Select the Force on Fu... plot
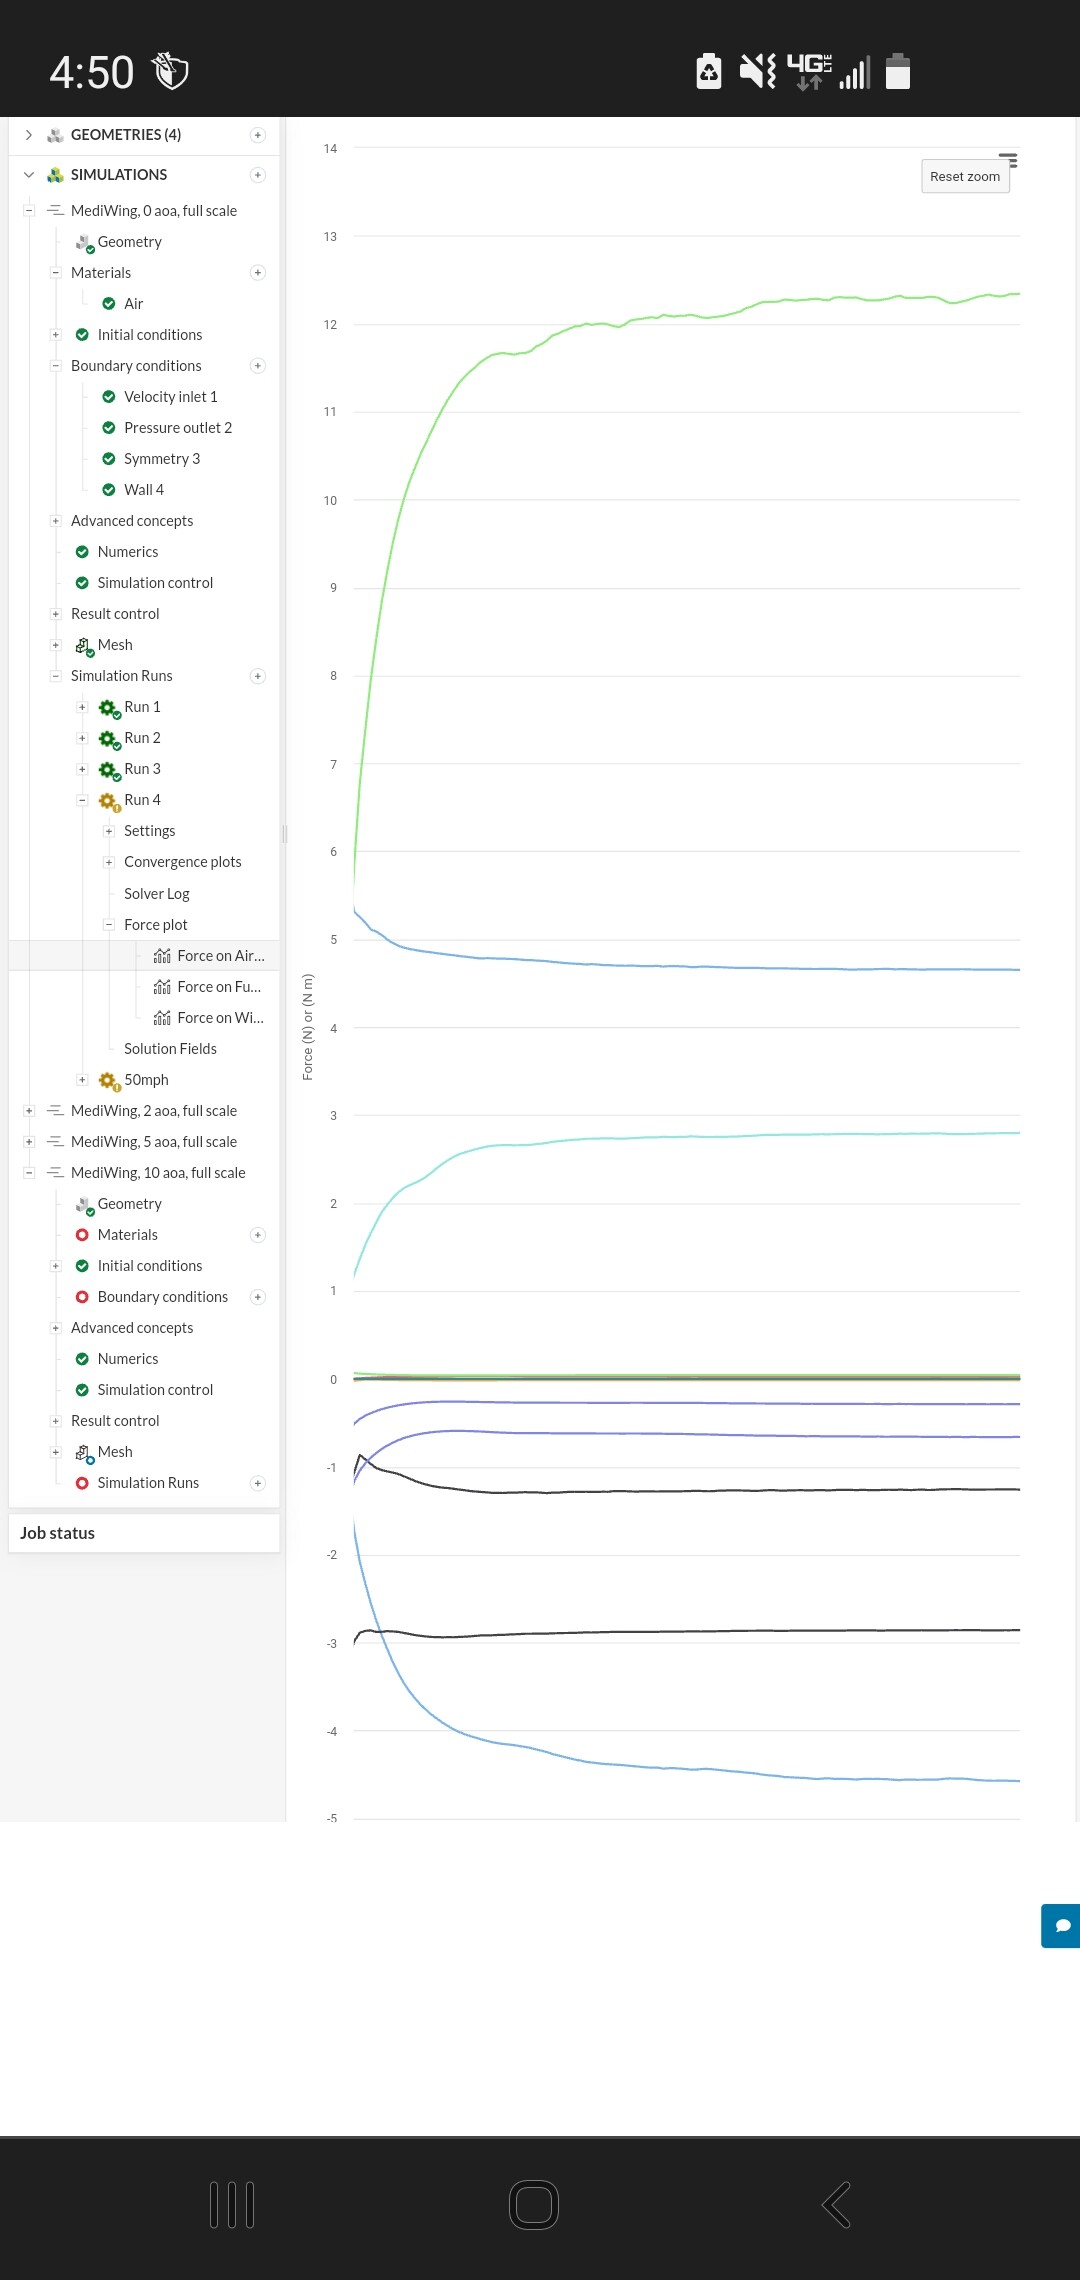1080x2280 pixels. (x=218, y=987)
